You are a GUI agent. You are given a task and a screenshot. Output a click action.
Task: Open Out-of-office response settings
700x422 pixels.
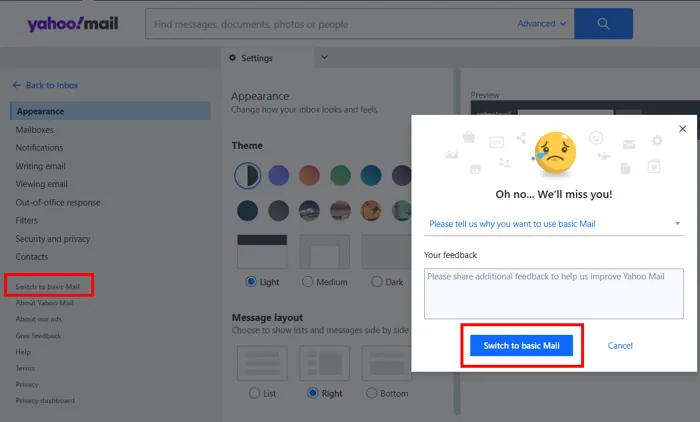pyautogui.click(x=58, y=202)
